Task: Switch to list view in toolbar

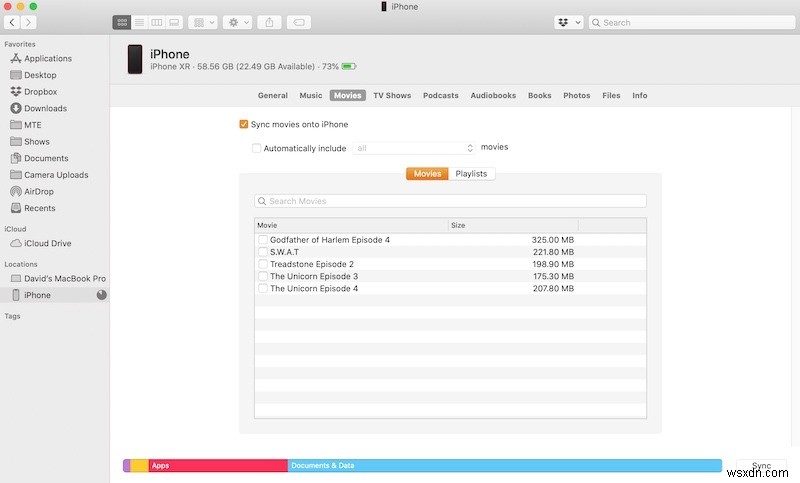Action: (139, 22)
